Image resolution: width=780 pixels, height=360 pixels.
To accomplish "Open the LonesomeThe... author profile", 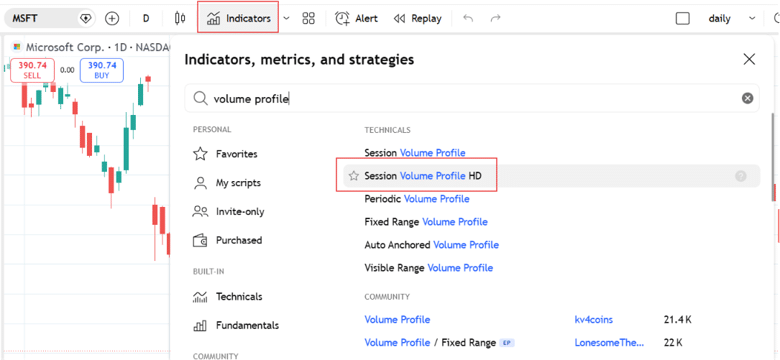I will (609, 343).
